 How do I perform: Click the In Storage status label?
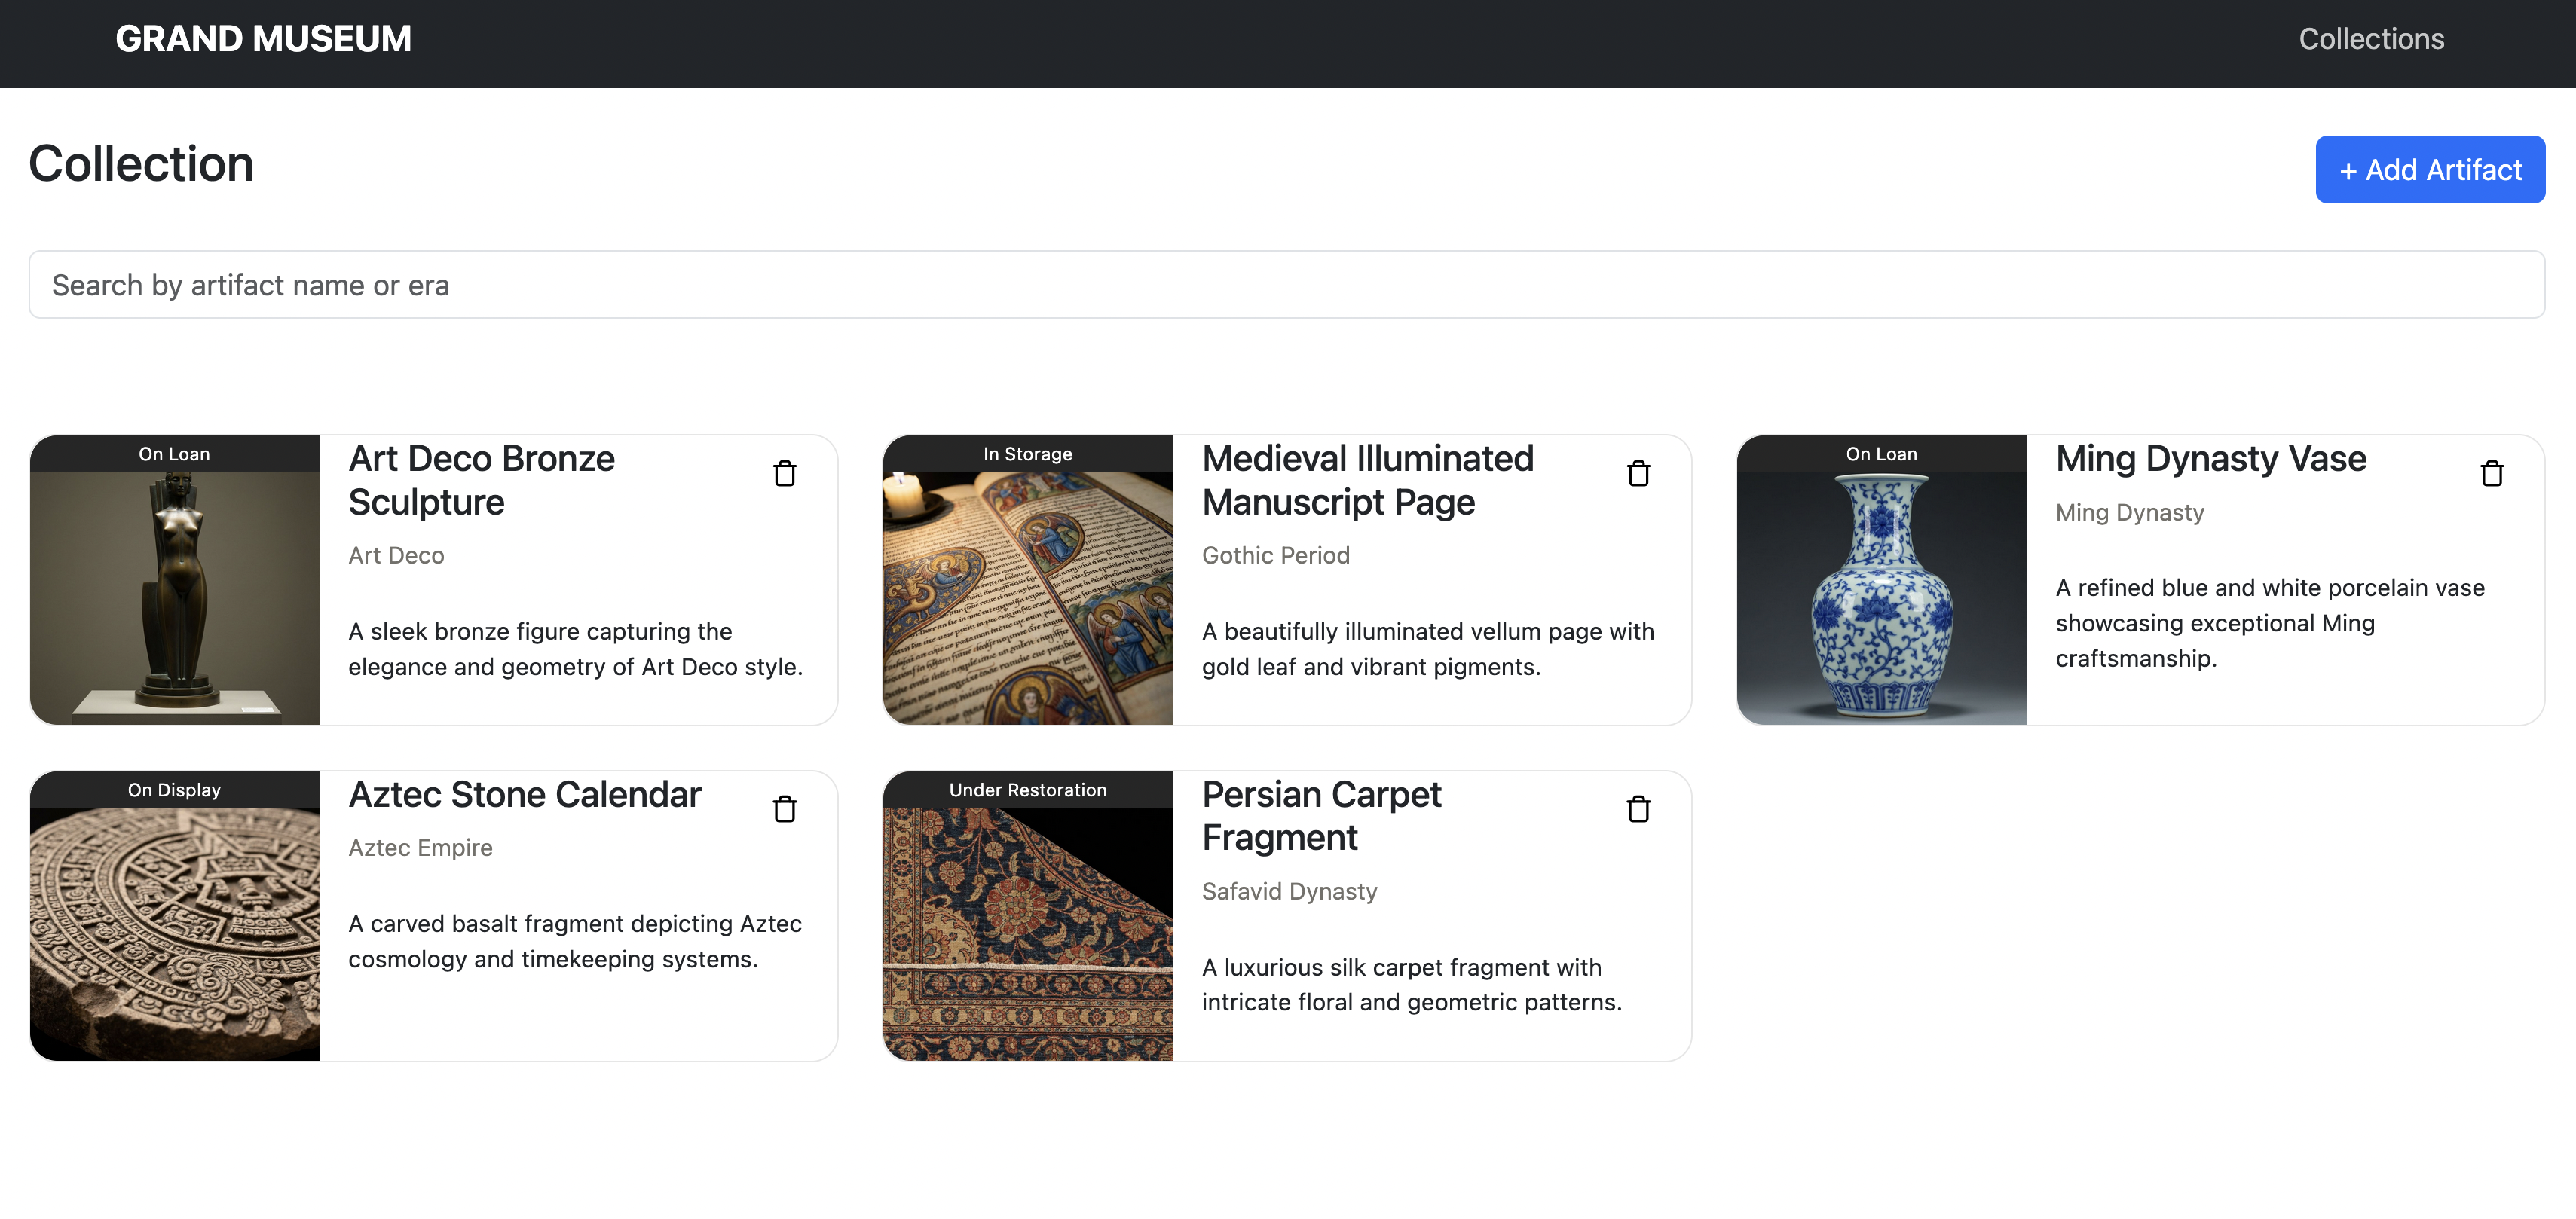[1027, 454]
